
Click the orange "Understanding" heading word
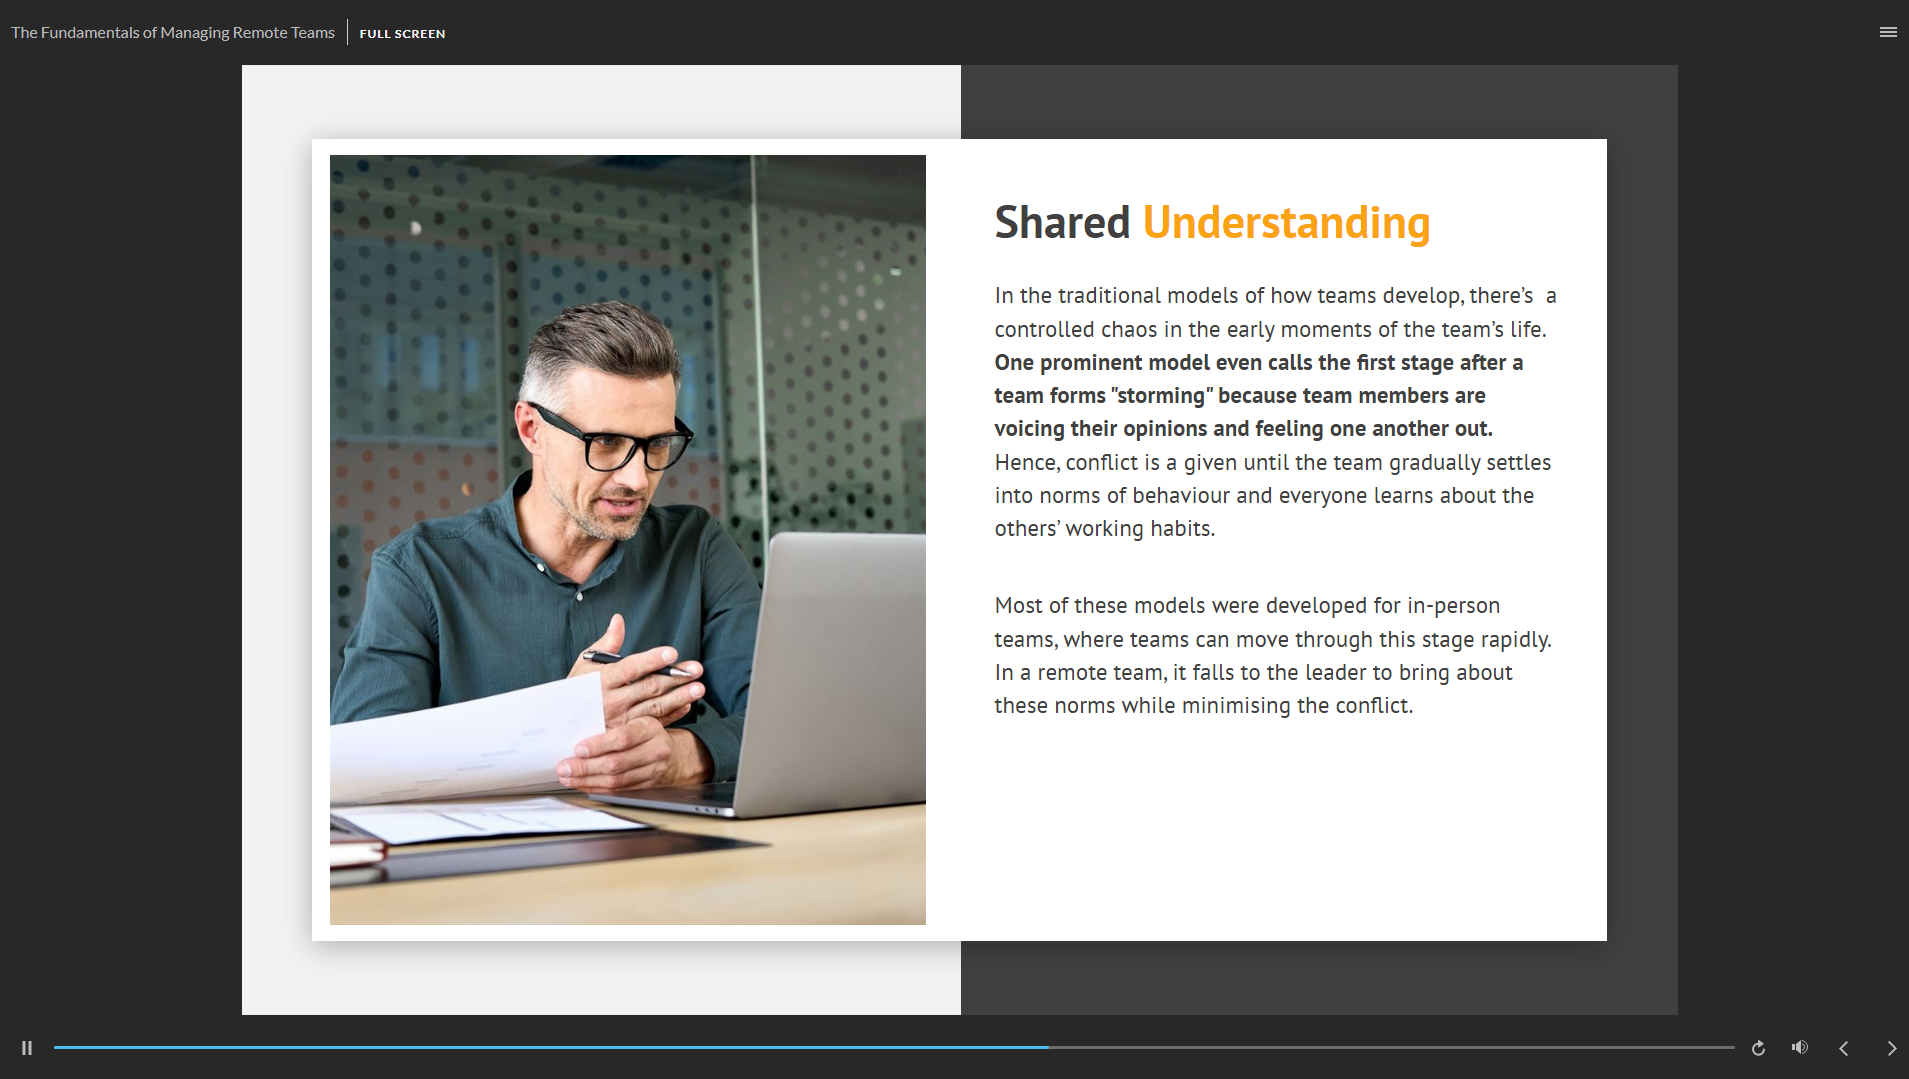1286,223
